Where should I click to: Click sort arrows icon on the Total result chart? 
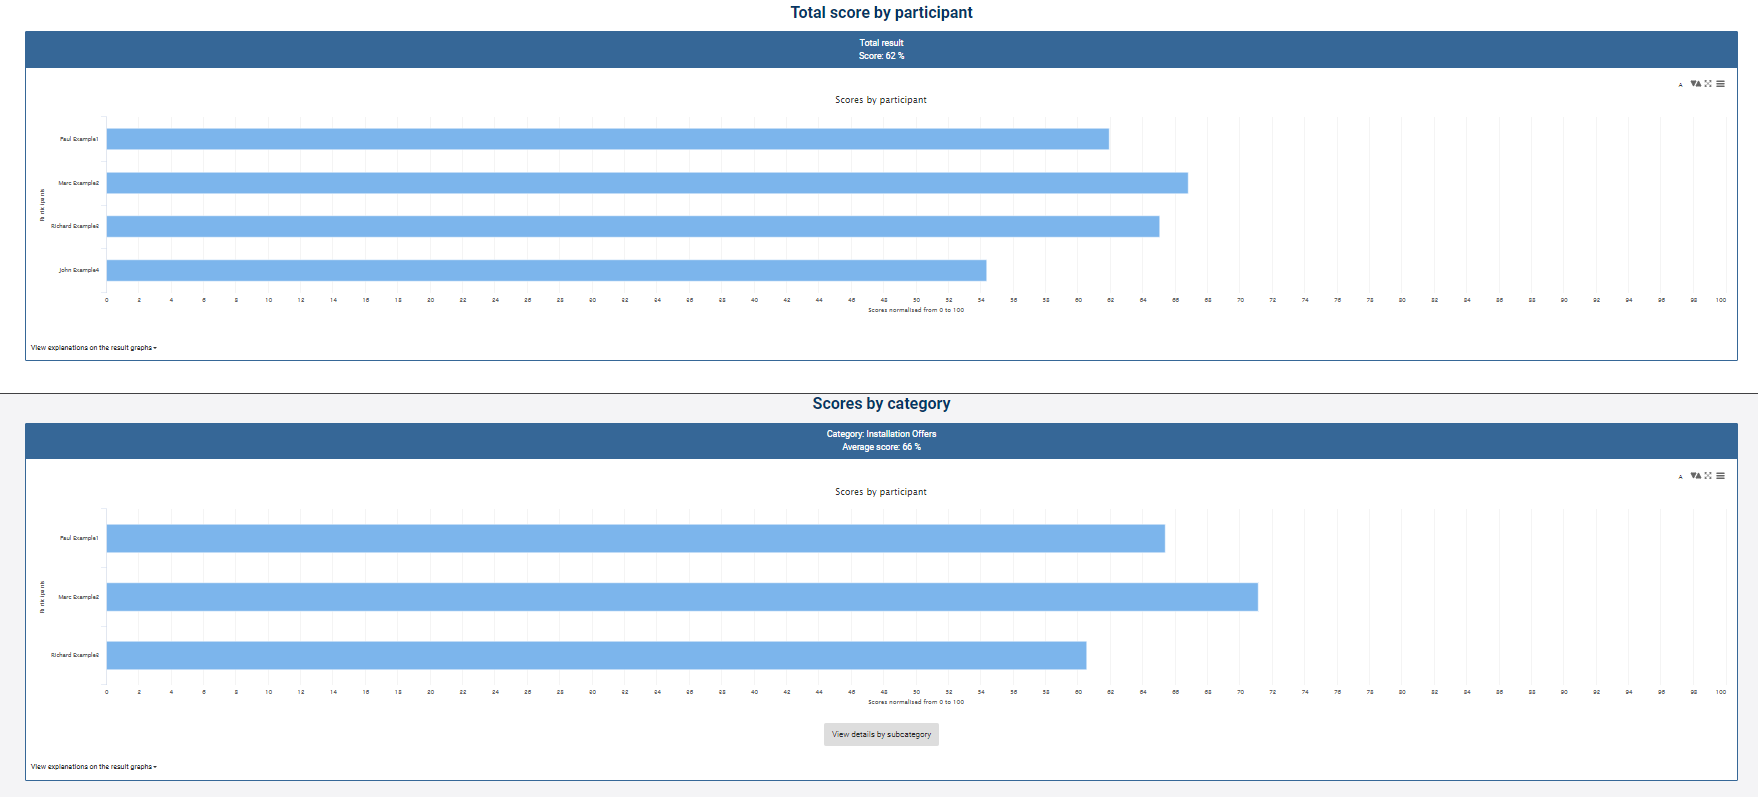[1695, 84]
